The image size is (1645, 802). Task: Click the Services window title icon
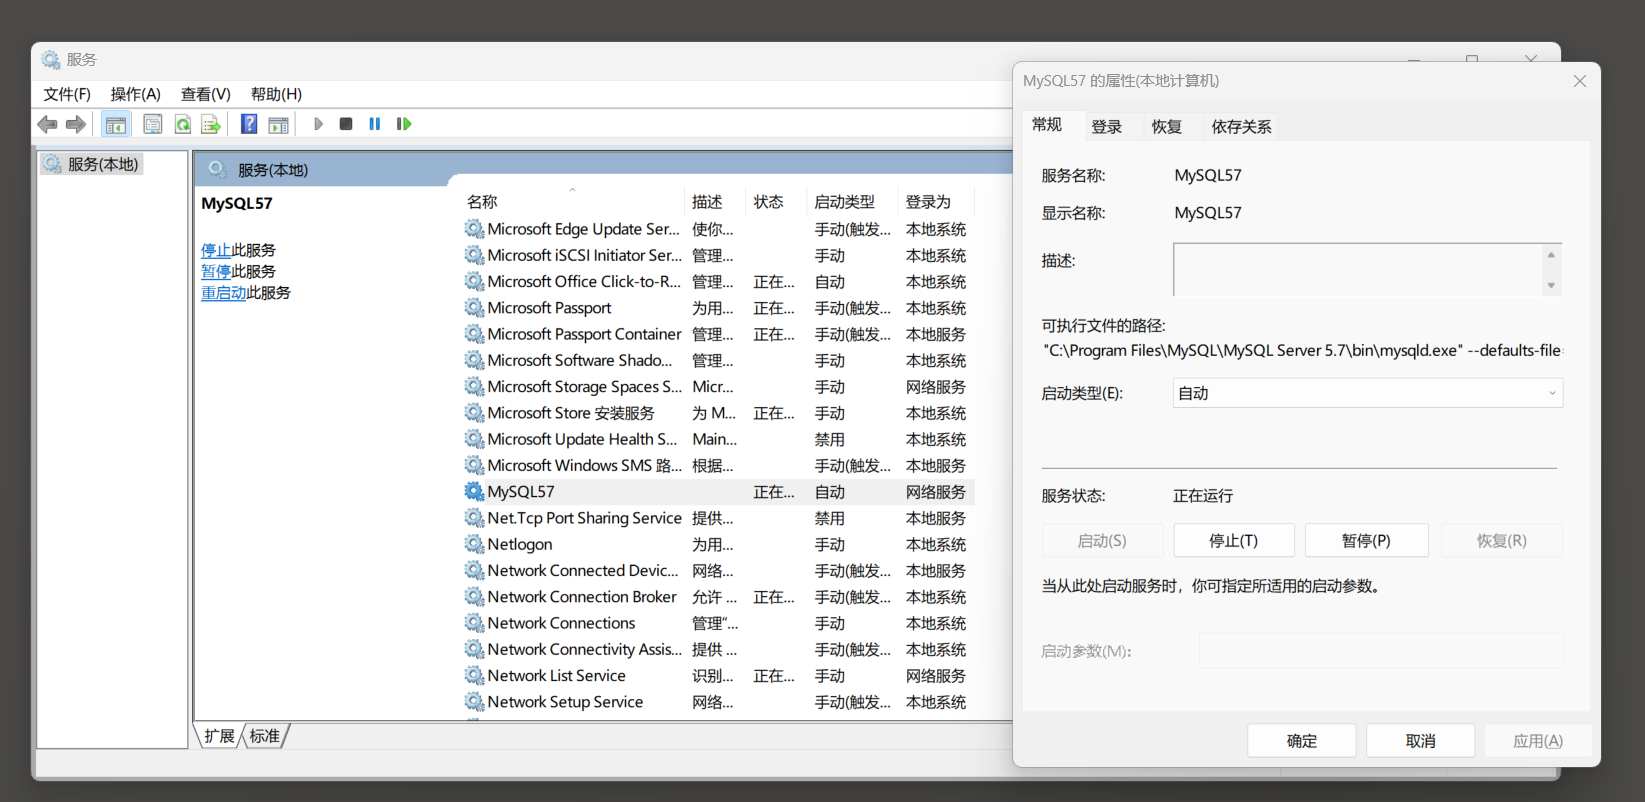pyautogui.click(x=51, y=60)
